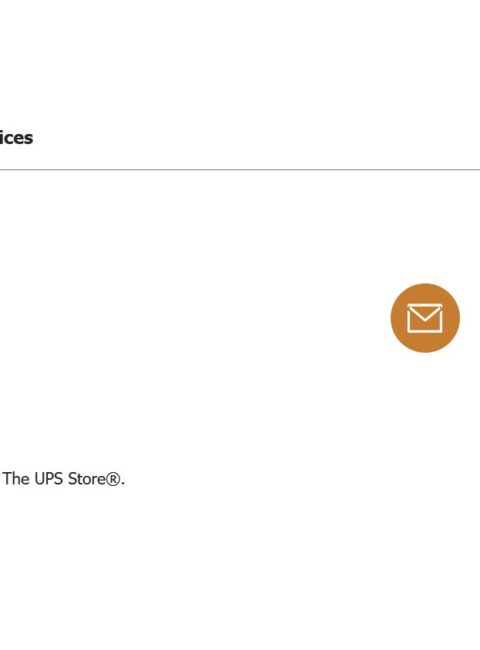Open messaging through the envelope badge

(425, 318)
